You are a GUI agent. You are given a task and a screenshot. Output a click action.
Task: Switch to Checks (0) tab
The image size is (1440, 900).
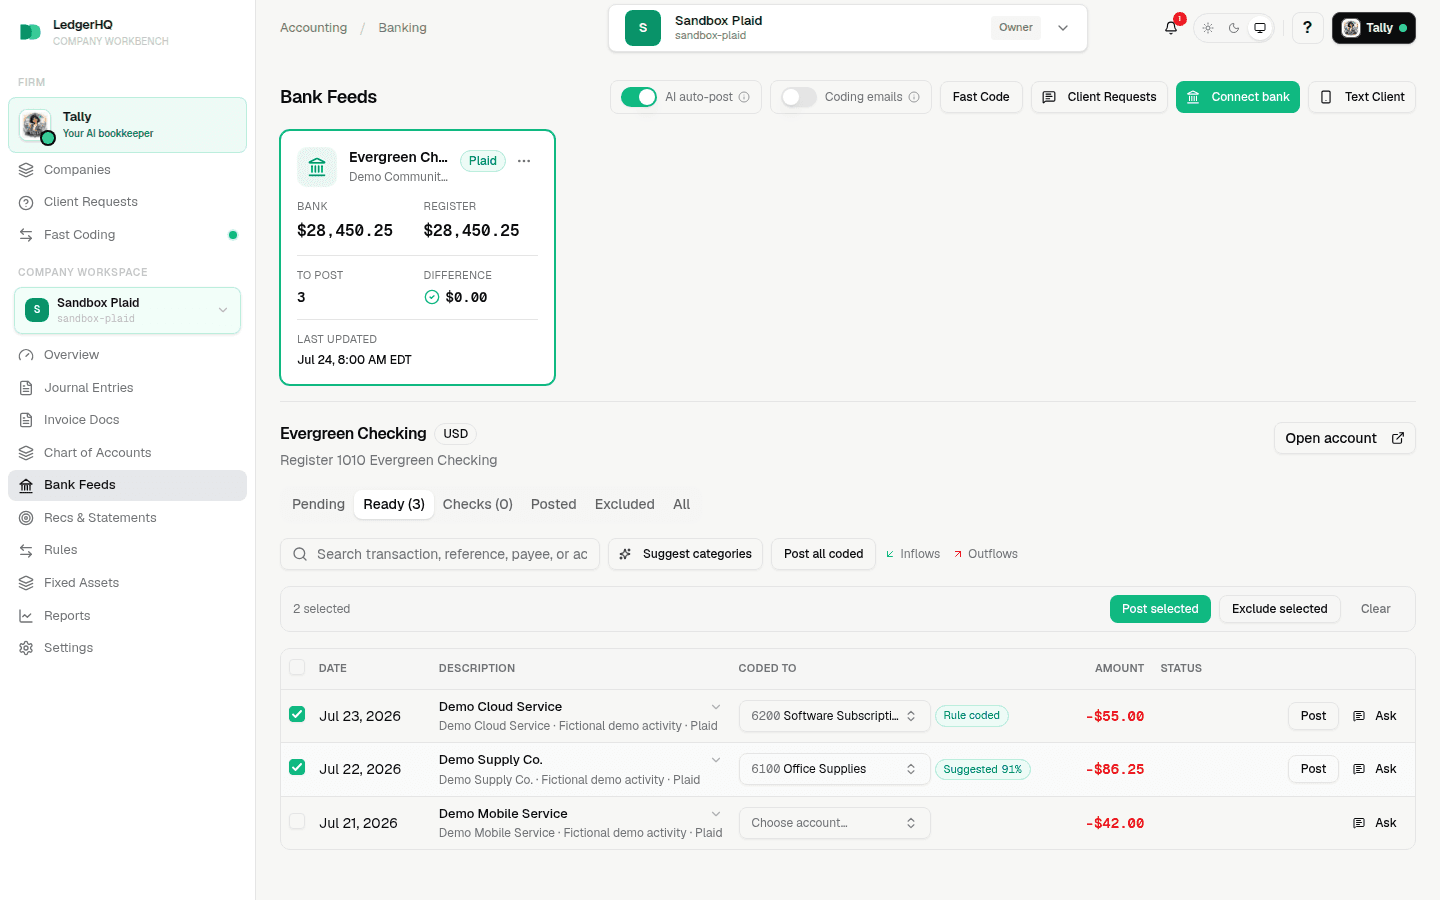pos(478,504)
